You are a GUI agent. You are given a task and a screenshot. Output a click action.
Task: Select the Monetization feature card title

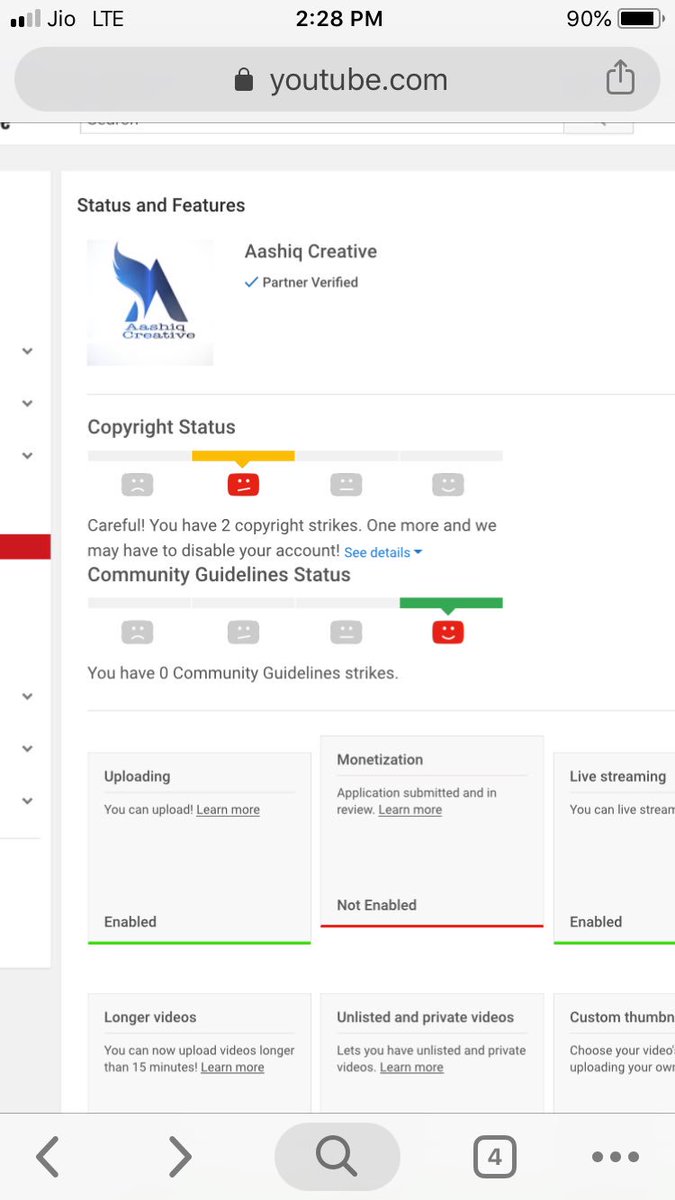380,760
